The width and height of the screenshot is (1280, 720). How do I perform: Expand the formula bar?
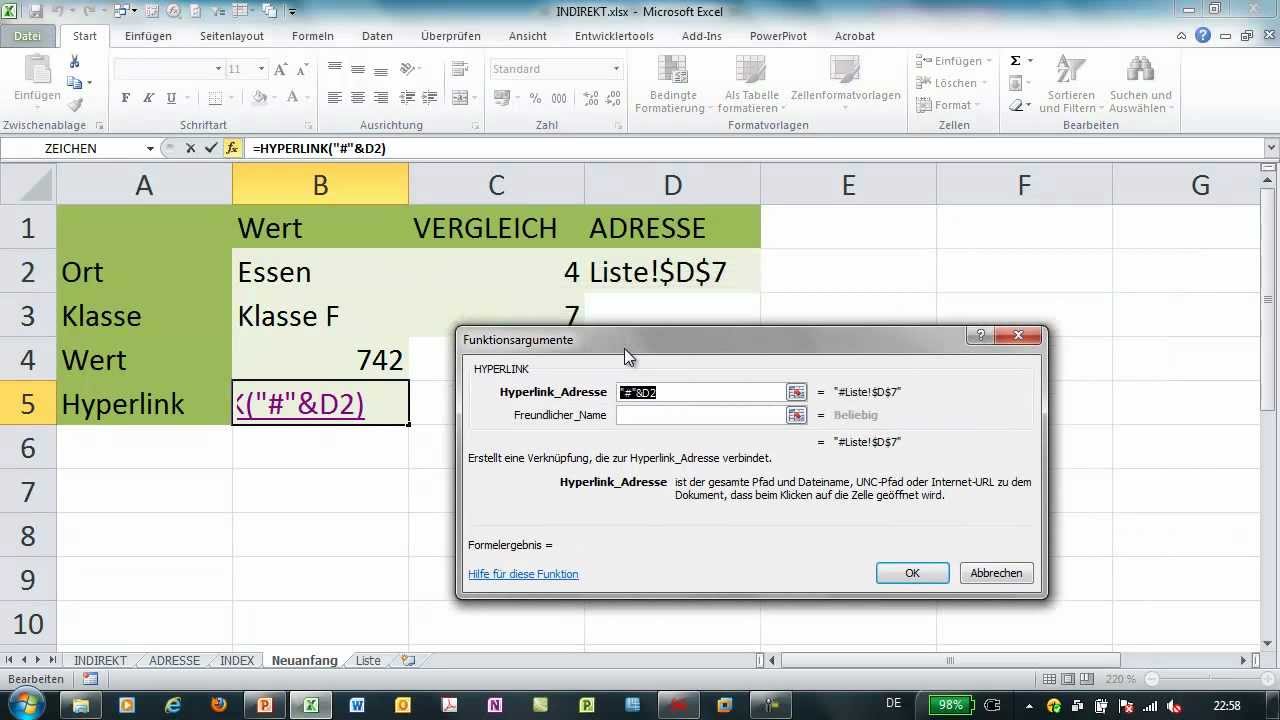pyautogui.click(x=1271, y=148)
